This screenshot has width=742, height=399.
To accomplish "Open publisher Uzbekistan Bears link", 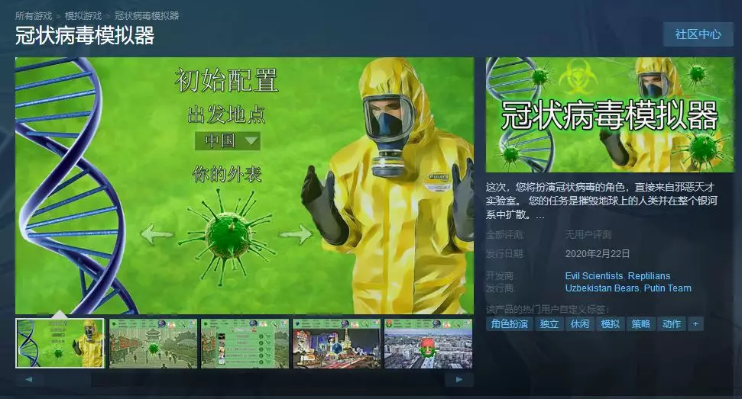I will (x=602, y=288).
